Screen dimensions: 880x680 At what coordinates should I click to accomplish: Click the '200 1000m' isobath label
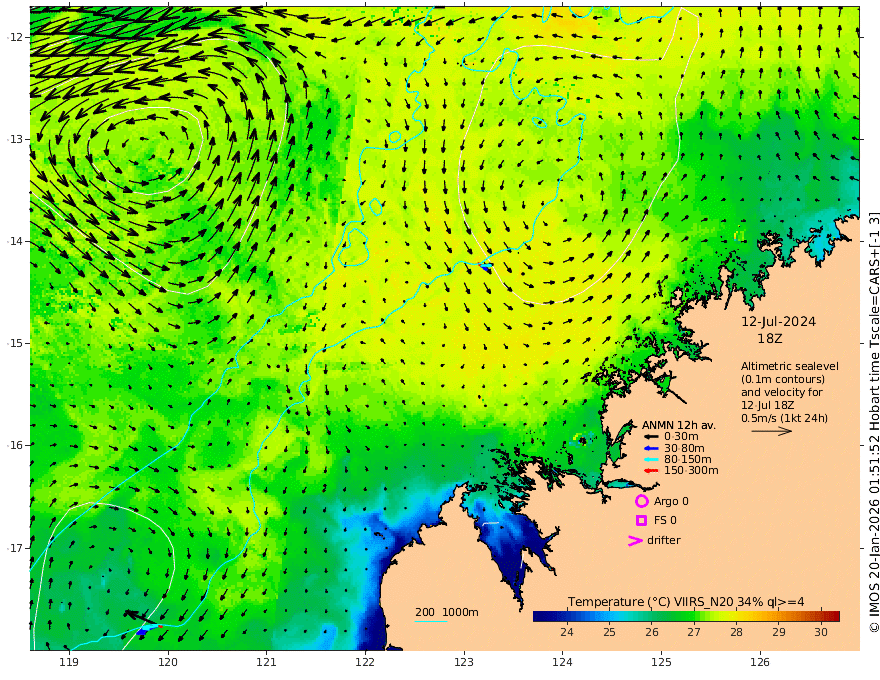447,612
